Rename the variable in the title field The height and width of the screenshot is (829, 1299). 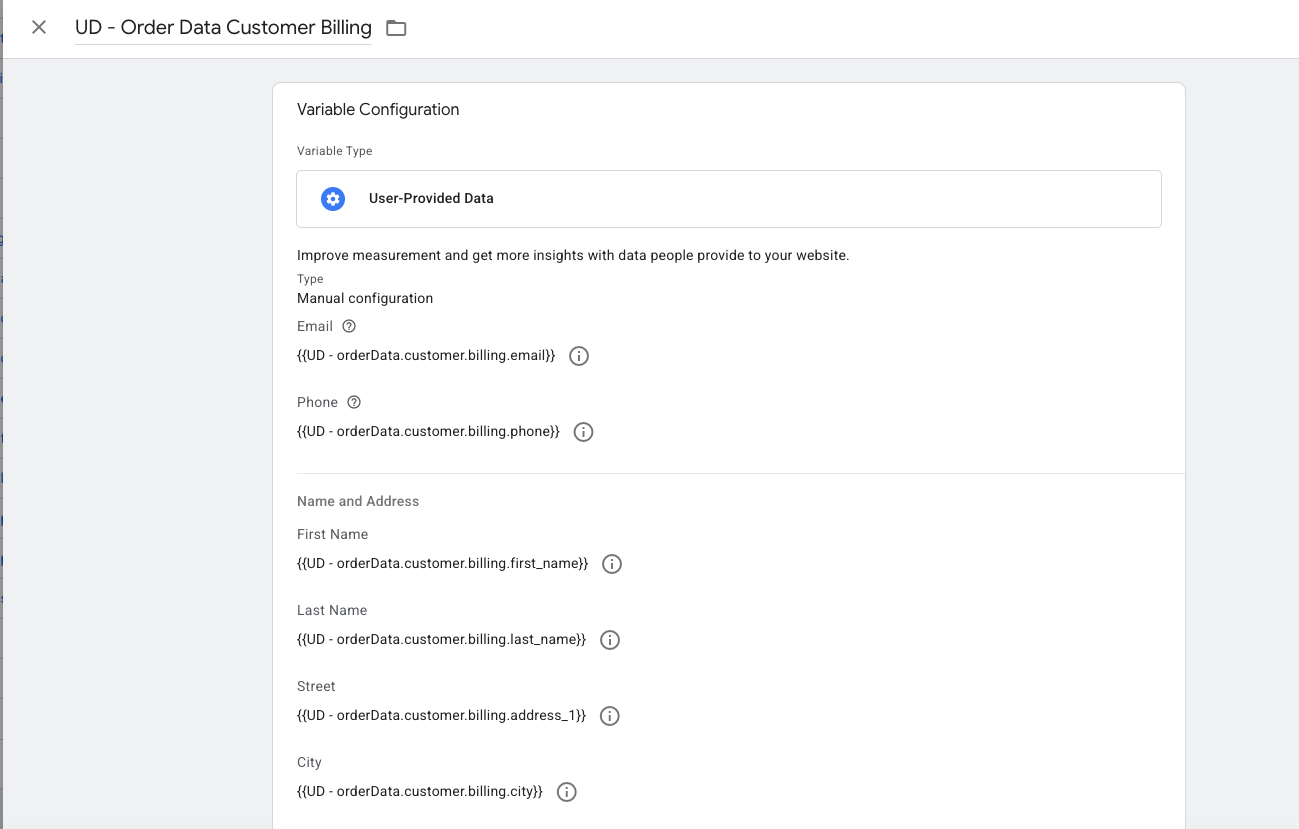point(222,27)
